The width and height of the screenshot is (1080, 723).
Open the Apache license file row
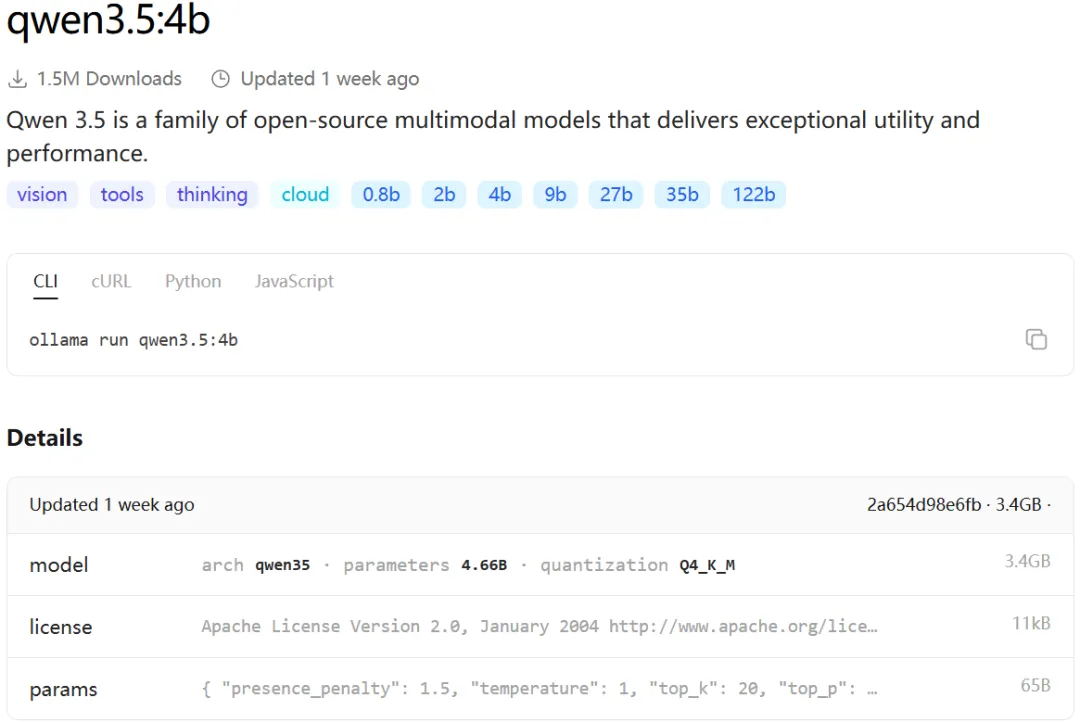tap(540, 627)
